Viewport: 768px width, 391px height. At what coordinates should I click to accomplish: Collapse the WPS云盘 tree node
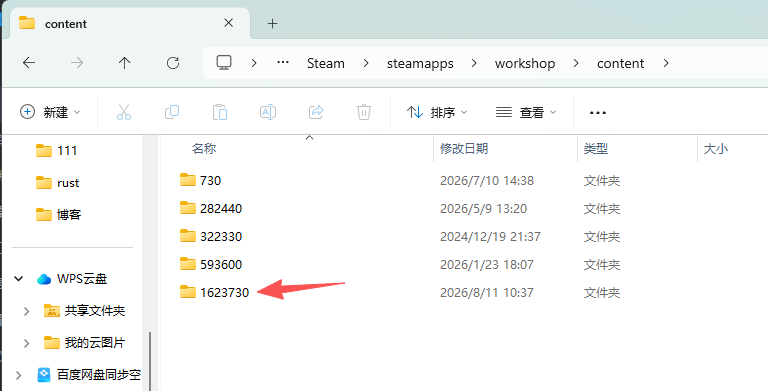tap(19, 279)
